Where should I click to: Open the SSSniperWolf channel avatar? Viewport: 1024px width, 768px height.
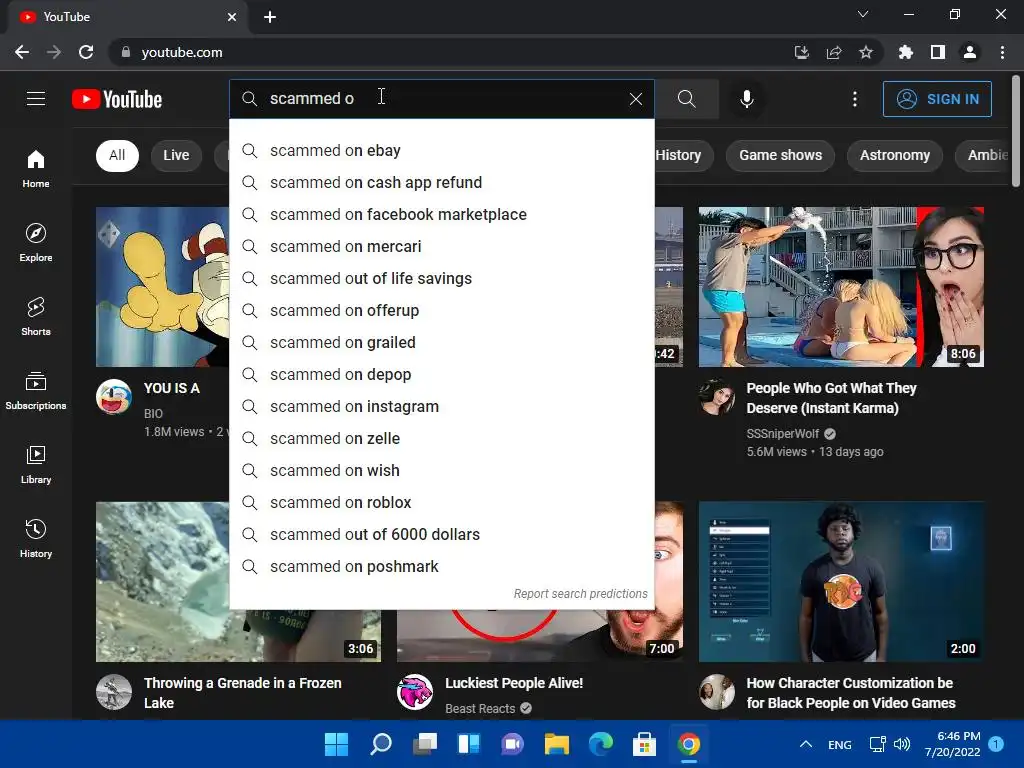tap(716, 396)
